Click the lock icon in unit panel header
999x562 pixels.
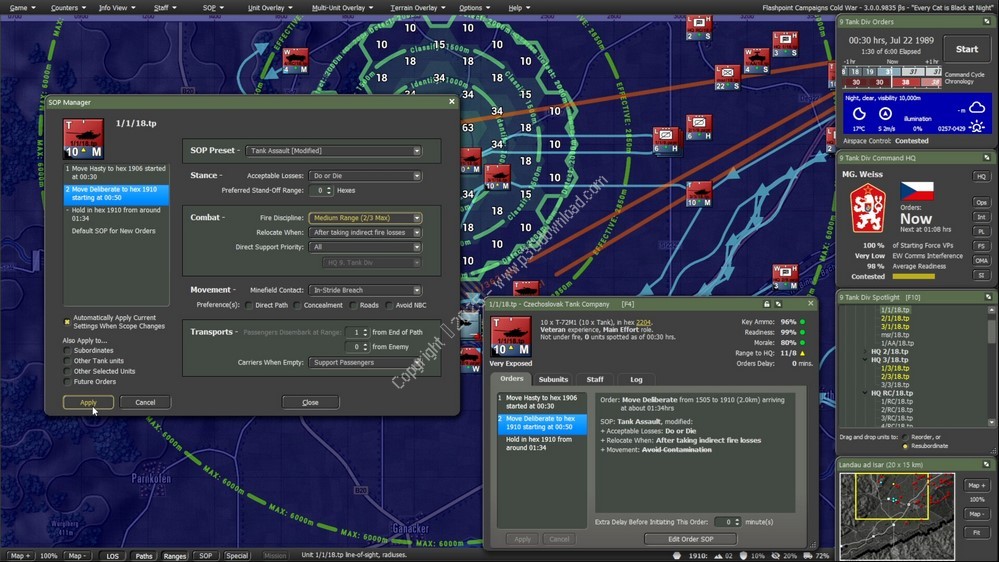767,303
